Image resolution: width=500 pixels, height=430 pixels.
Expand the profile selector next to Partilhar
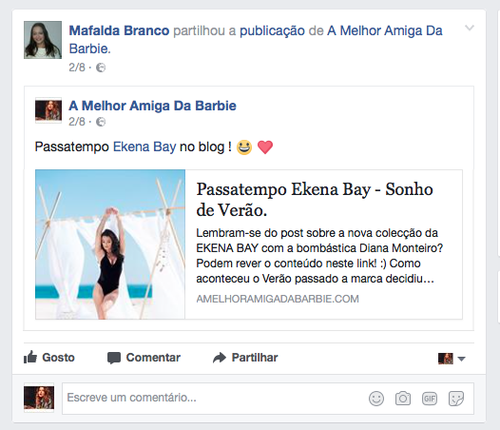click(x=451, y=359)
